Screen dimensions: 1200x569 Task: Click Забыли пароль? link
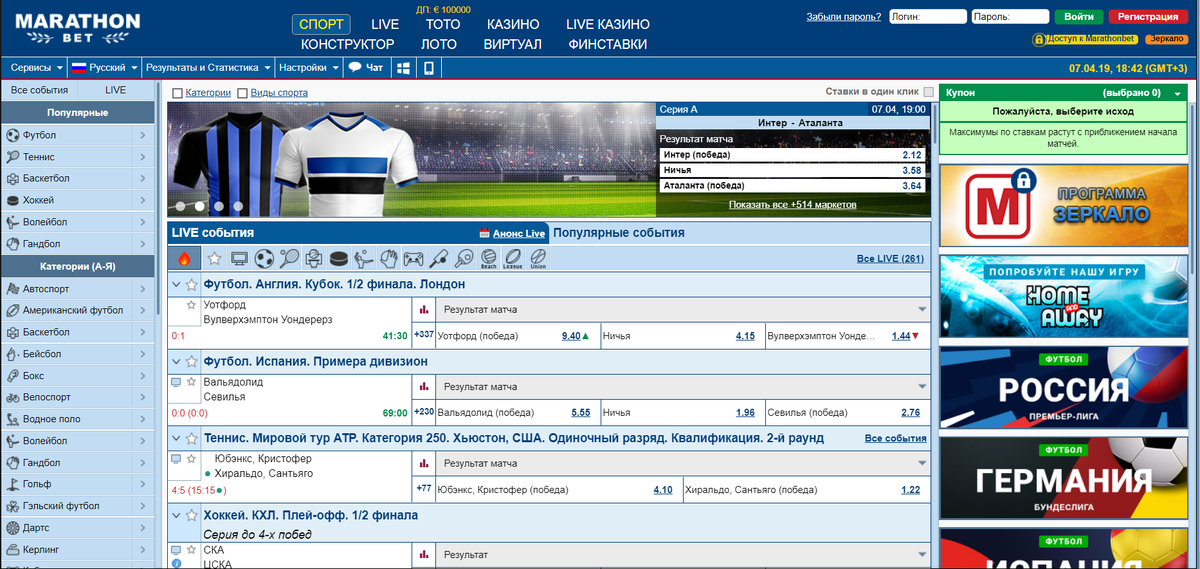[x=844, y=17]
